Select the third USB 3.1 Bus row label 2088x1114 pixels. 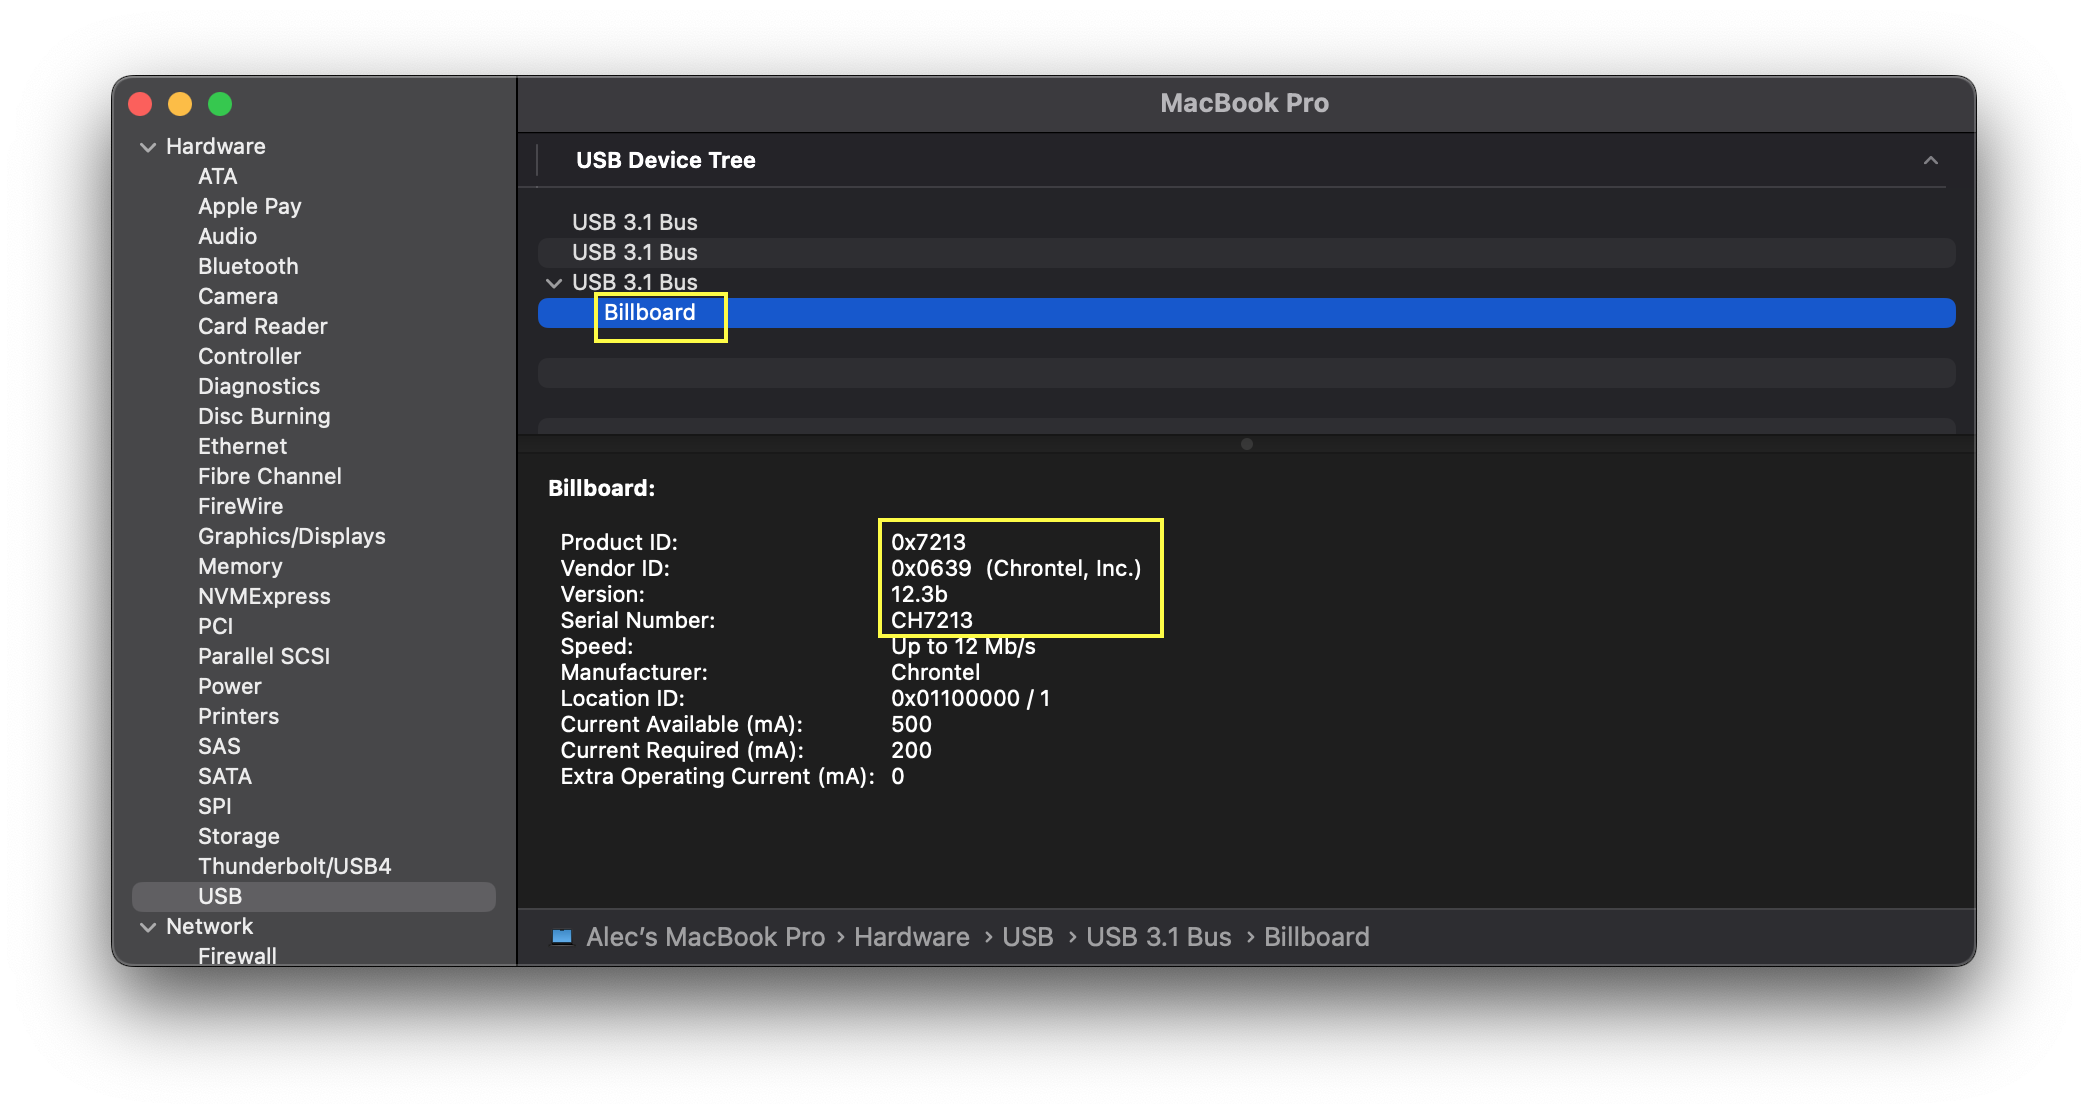click(x=635, y=283)
